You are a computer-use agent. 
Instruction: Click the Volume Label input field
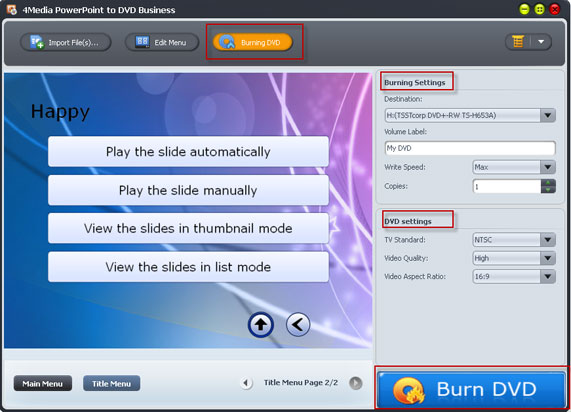pyautogui.click(x=470, y=148)
